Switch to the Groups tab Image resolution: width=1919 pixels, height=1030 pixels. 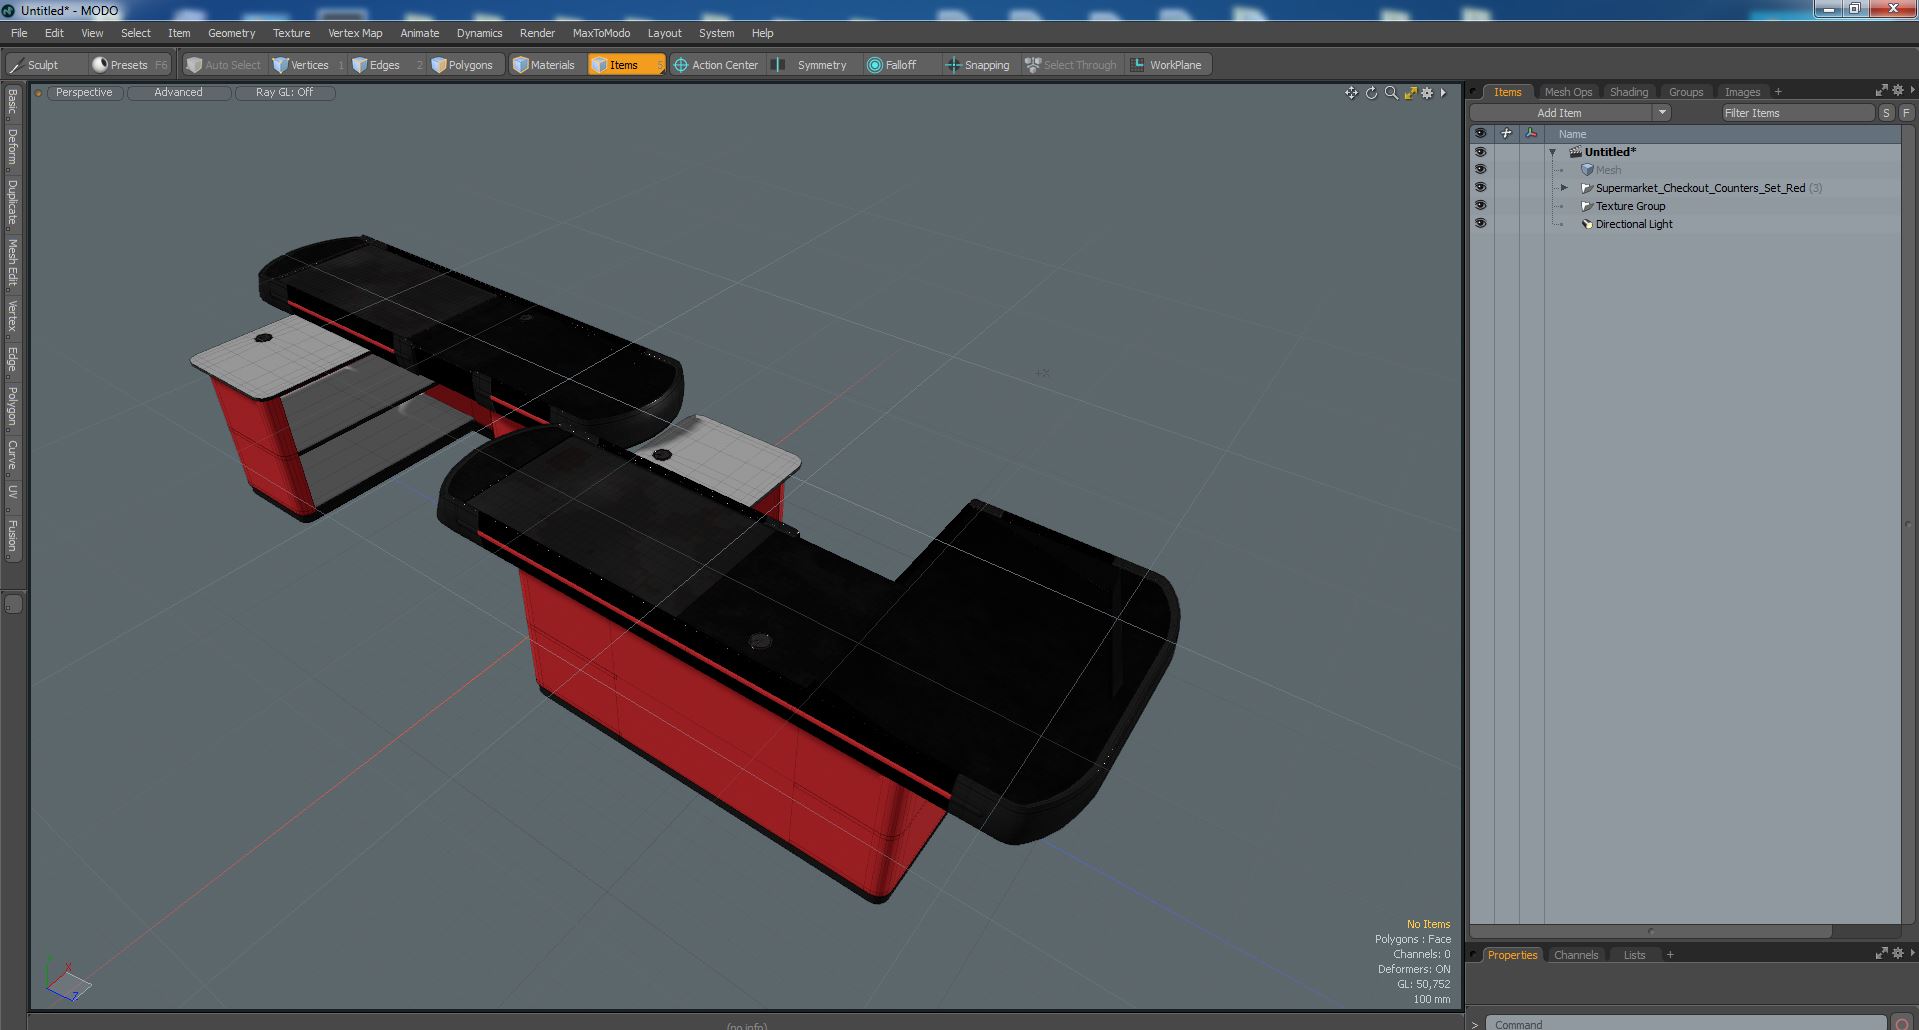coord(1686,92)
